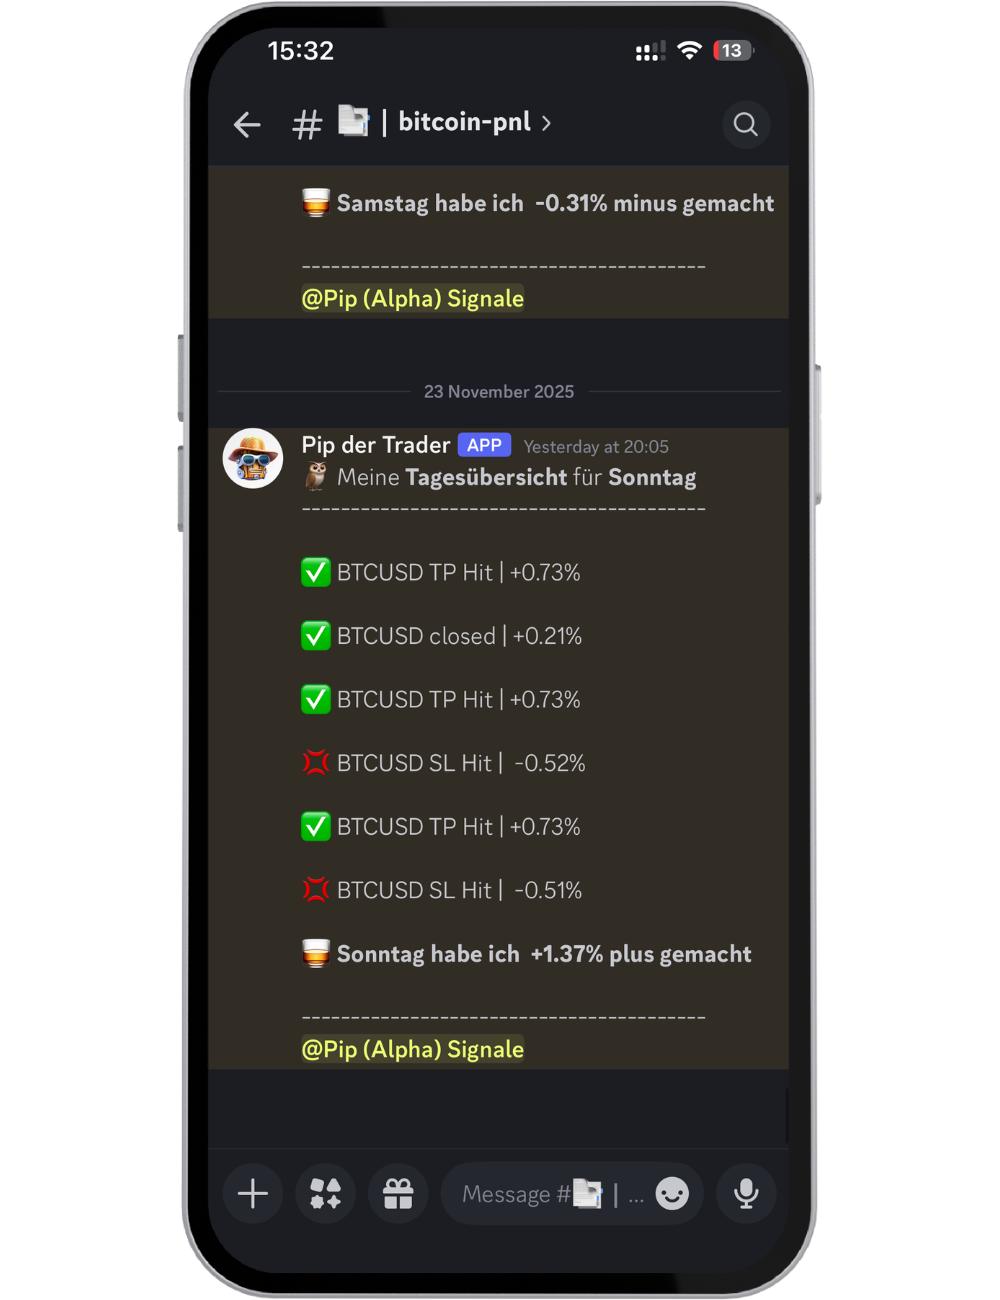Tap the plus attachment icon
1000x1300 pixels.
point(253,1193)
